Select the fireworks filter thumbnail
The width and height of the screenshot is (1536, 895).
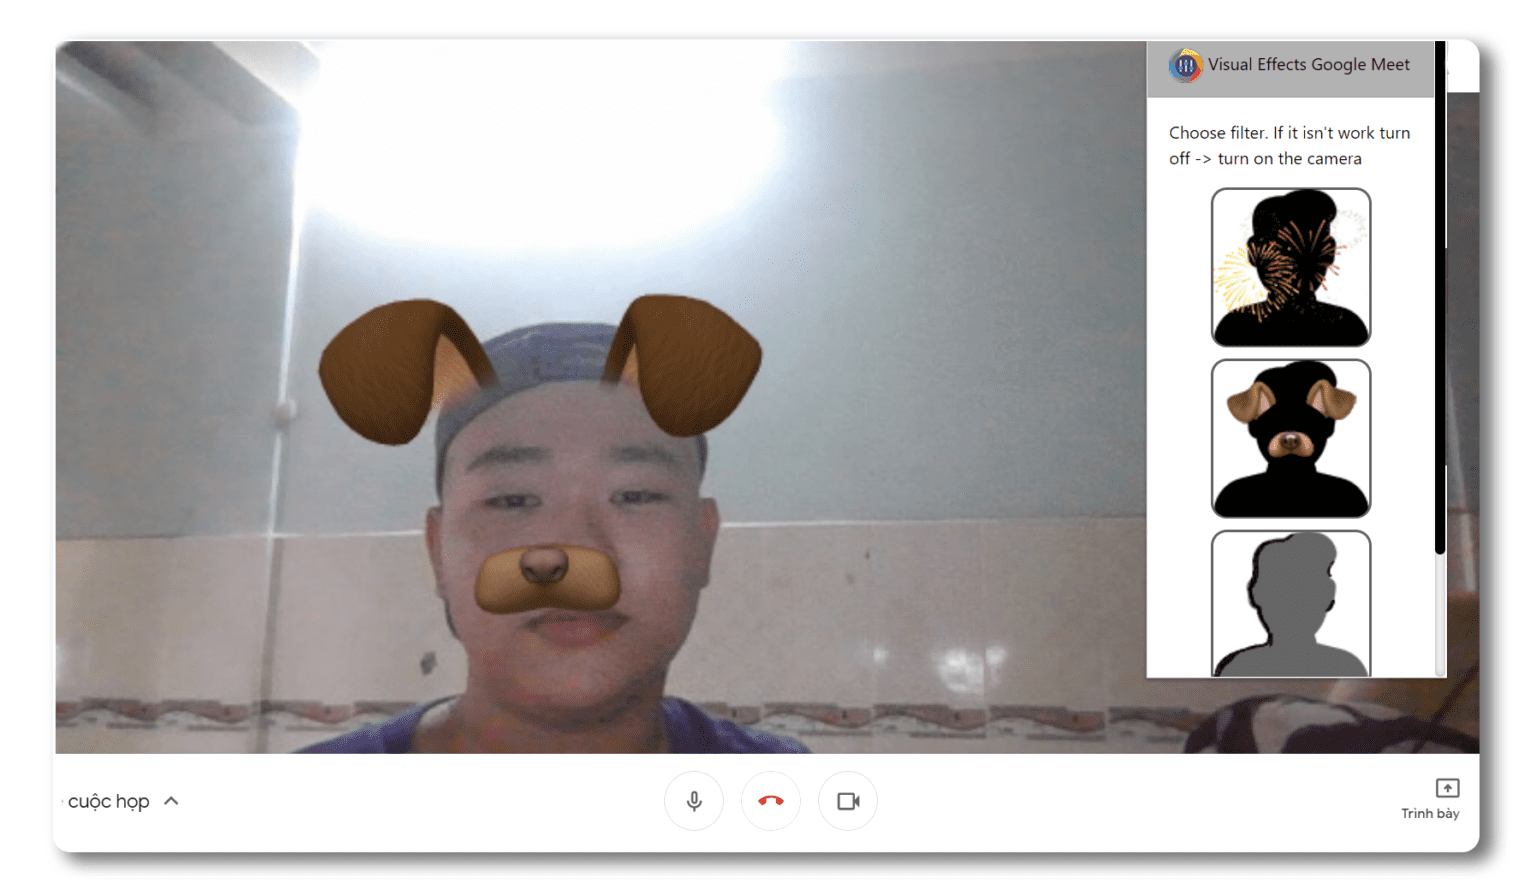(x=1290, y=267)
